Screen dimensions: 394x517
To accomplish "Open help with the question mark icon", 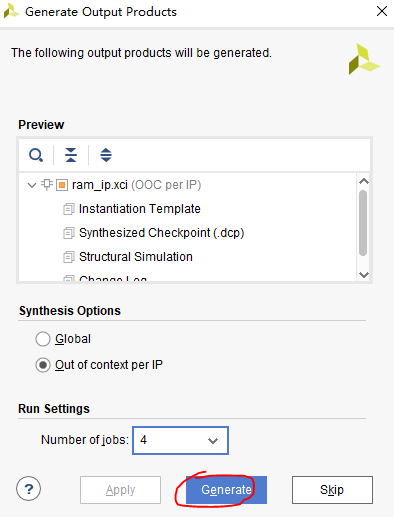I will click(x=28, y=489).
